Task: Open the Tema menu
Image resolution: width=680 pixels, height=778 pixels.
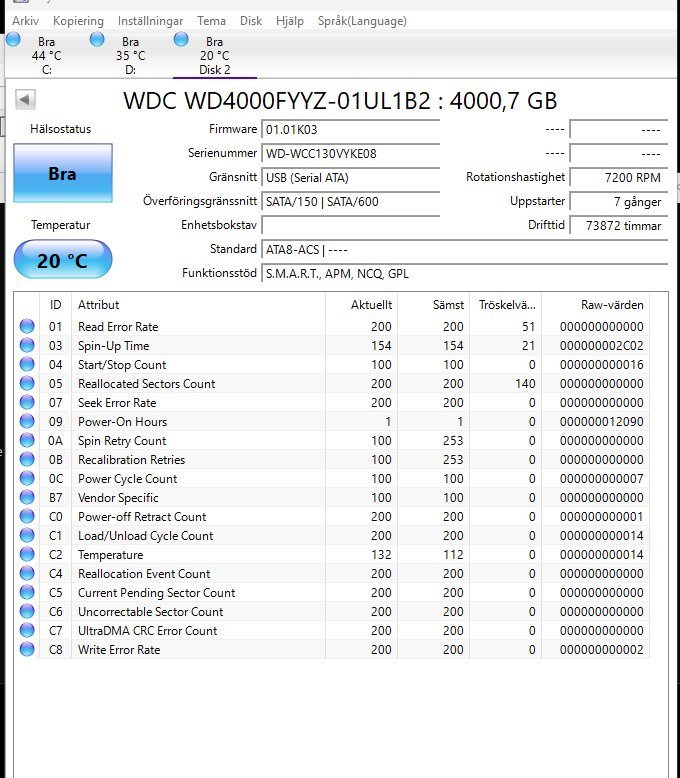Action: [211, 21]
